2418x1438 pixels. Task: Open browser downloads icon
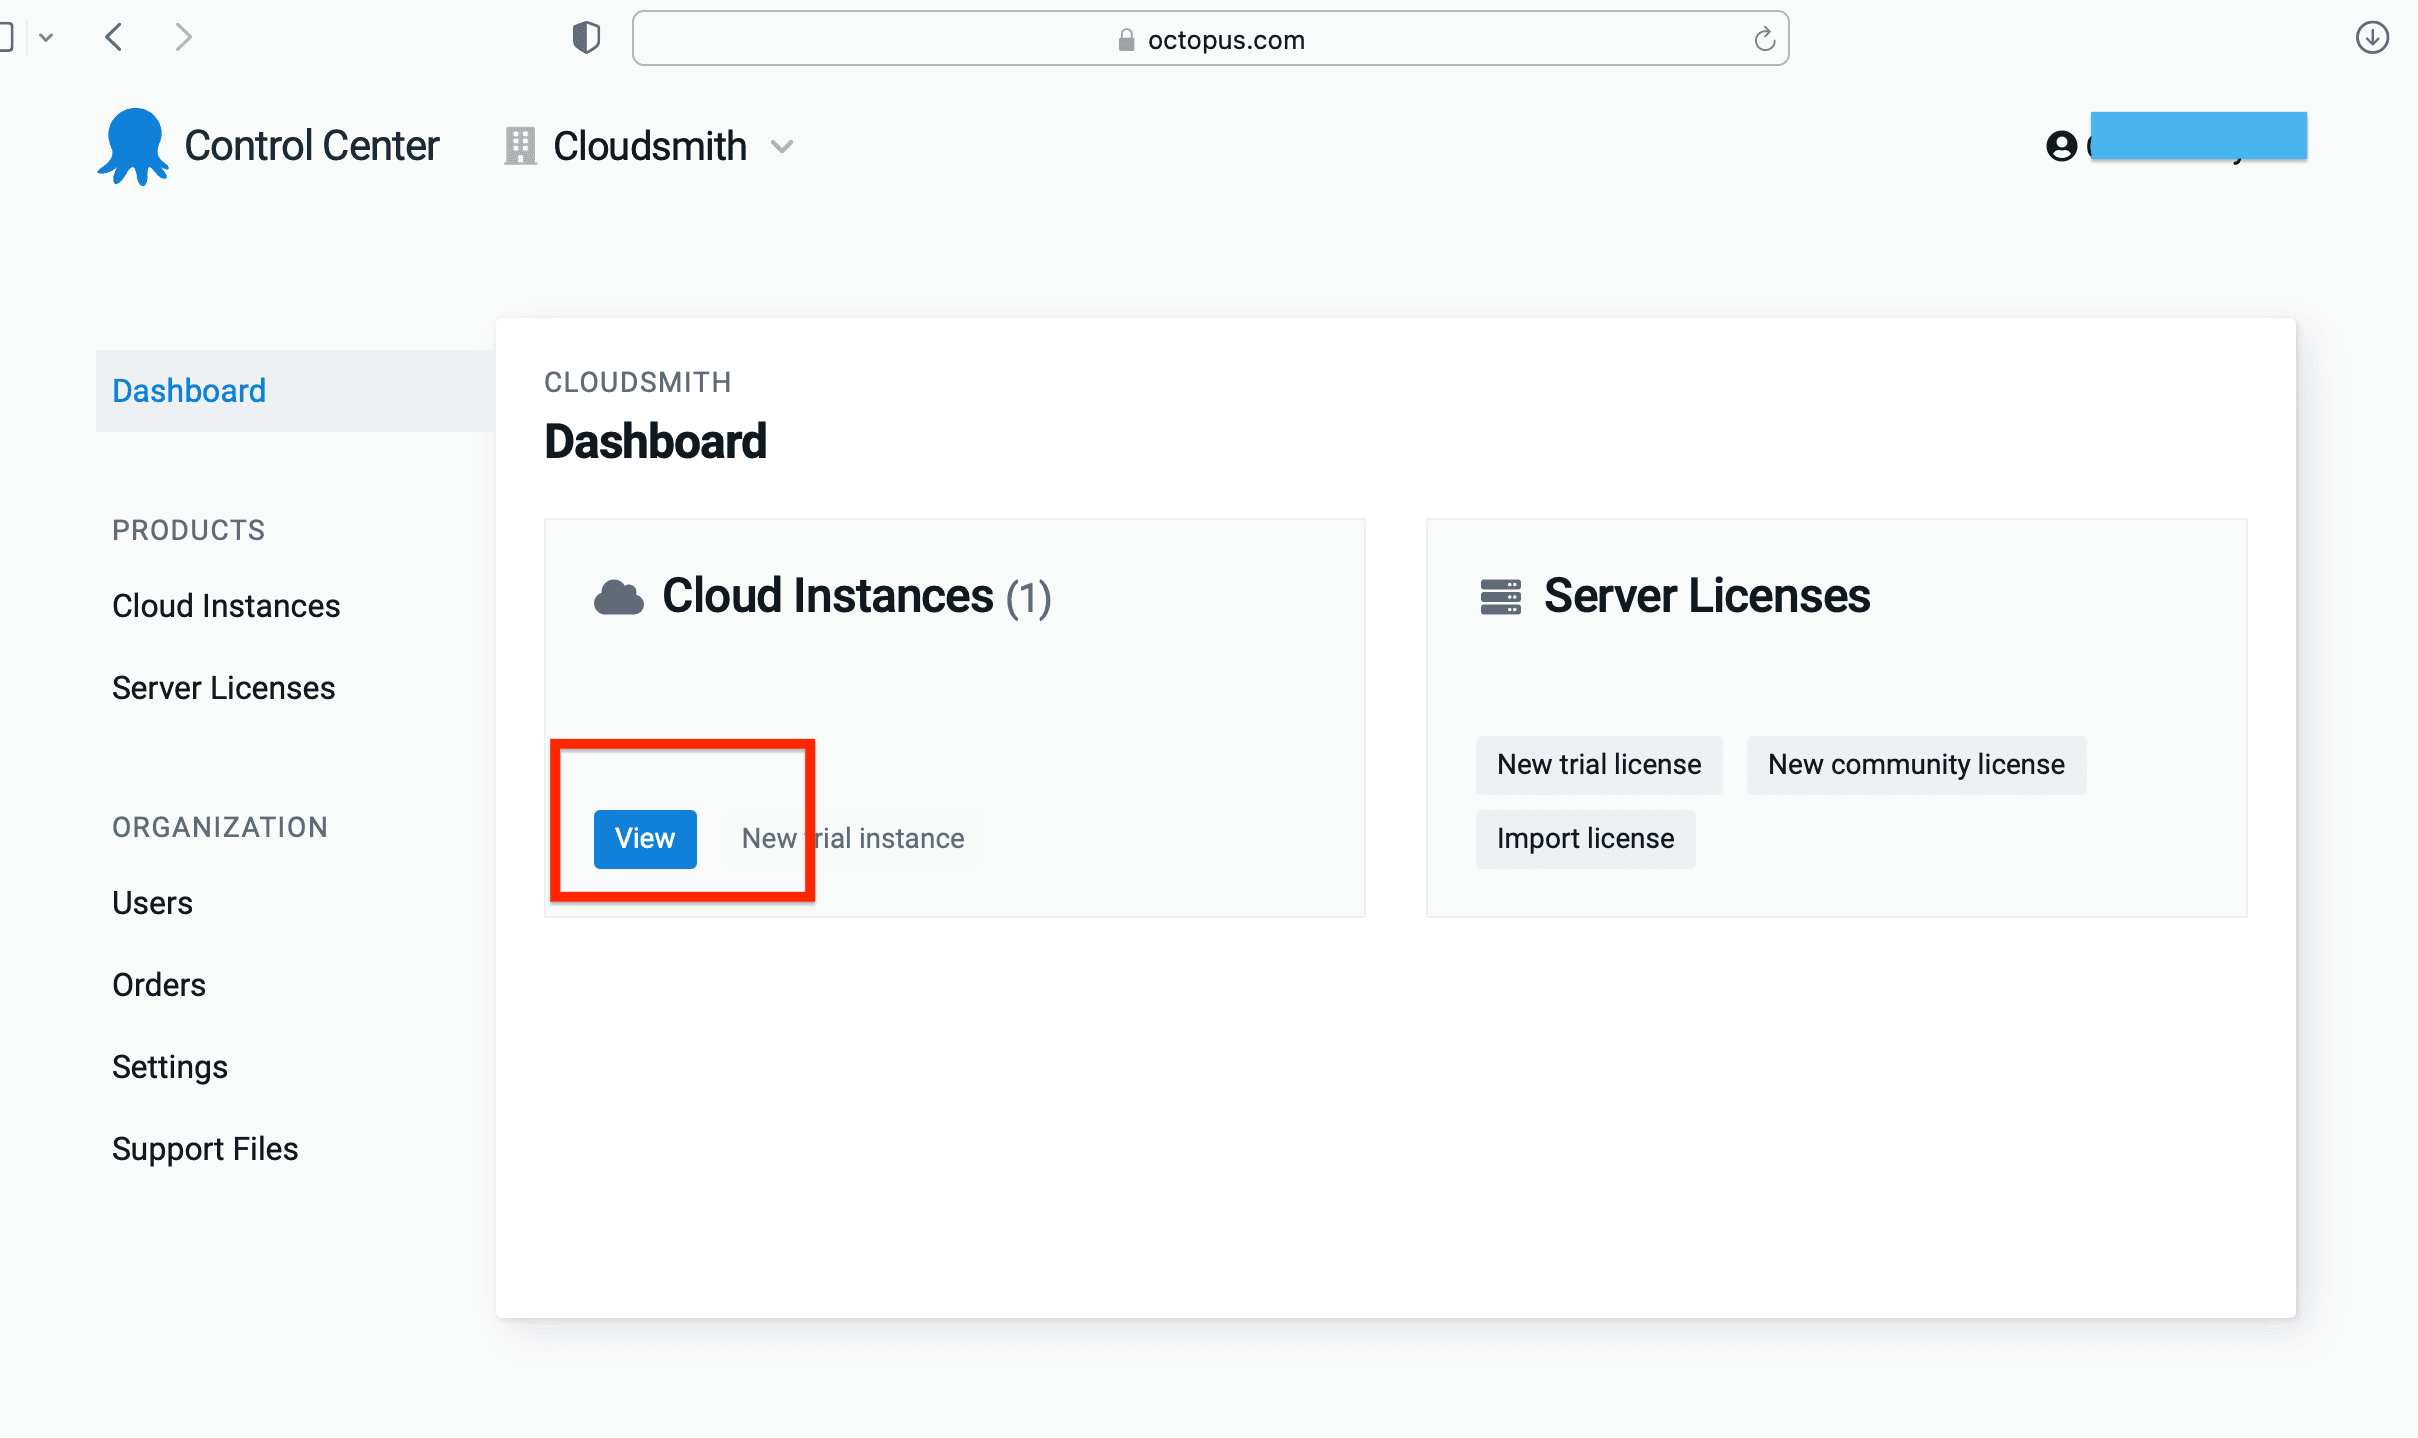(2372, 38)
